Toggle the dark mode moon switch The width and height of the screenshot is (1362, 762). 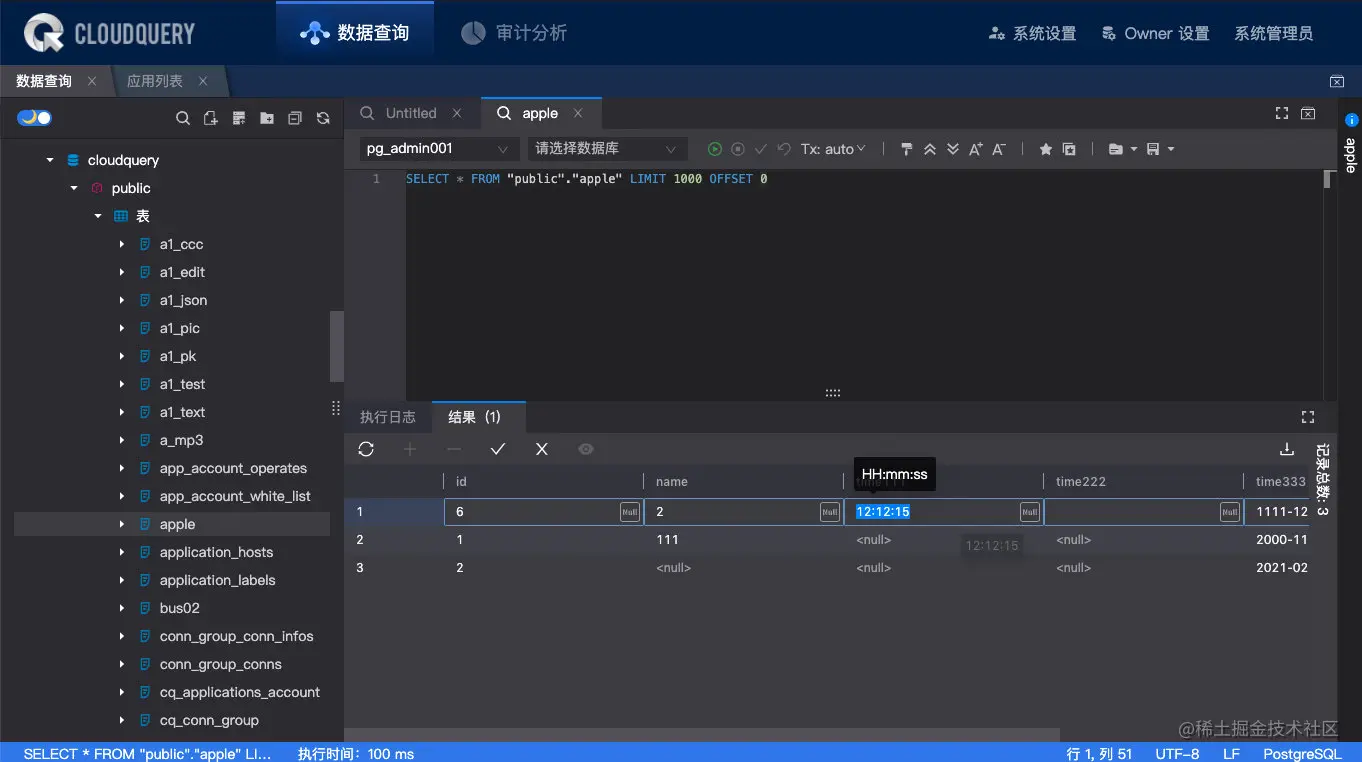34,118
